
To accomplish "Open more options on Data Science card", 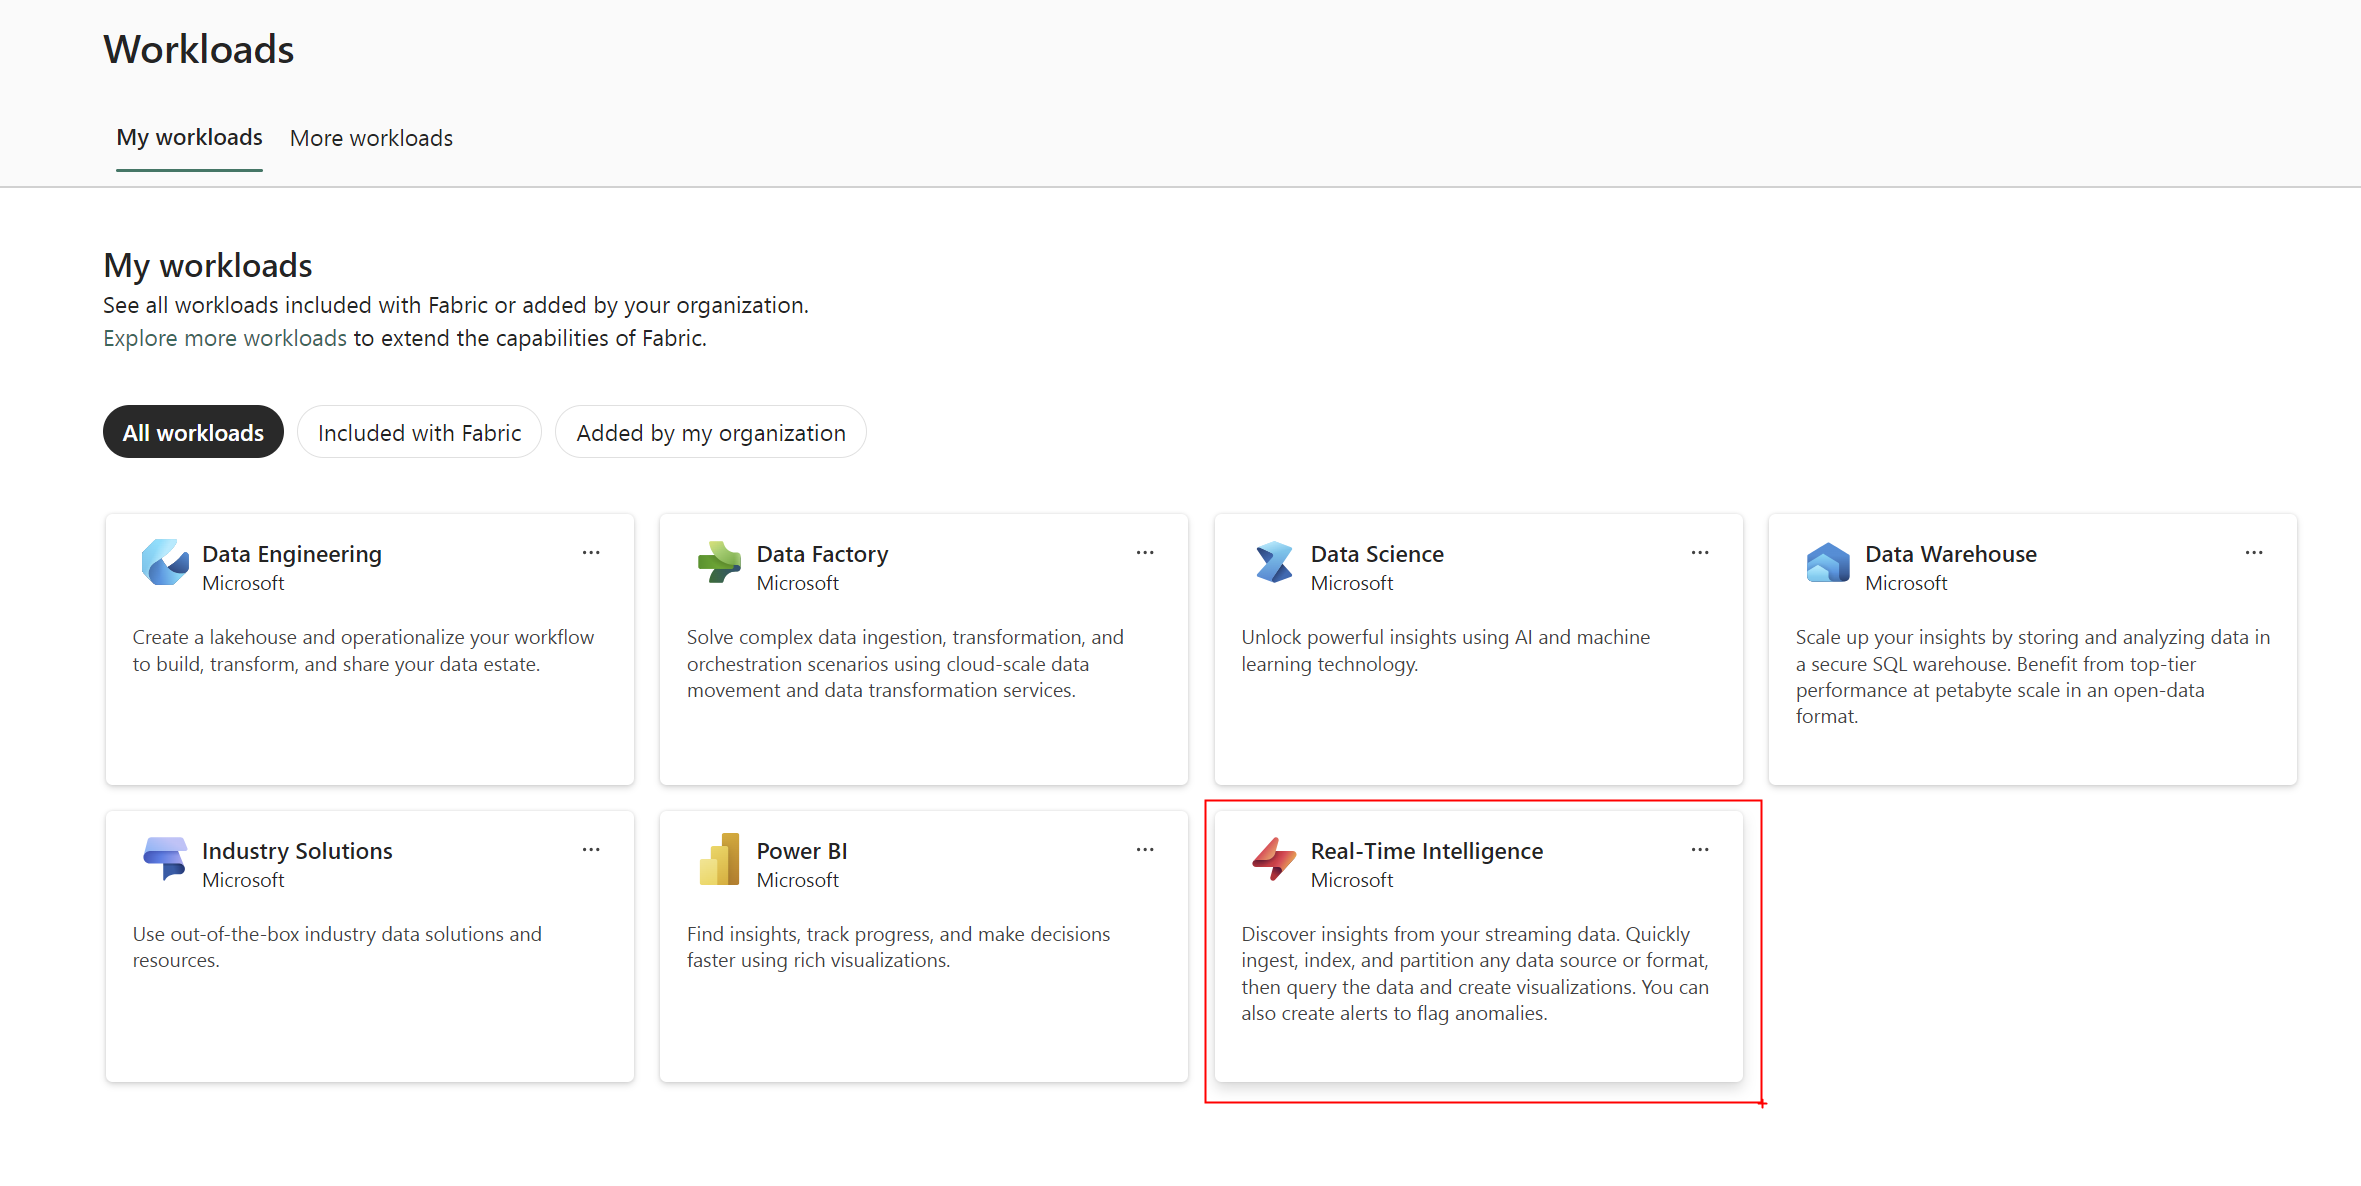I will pos(1700,553).
